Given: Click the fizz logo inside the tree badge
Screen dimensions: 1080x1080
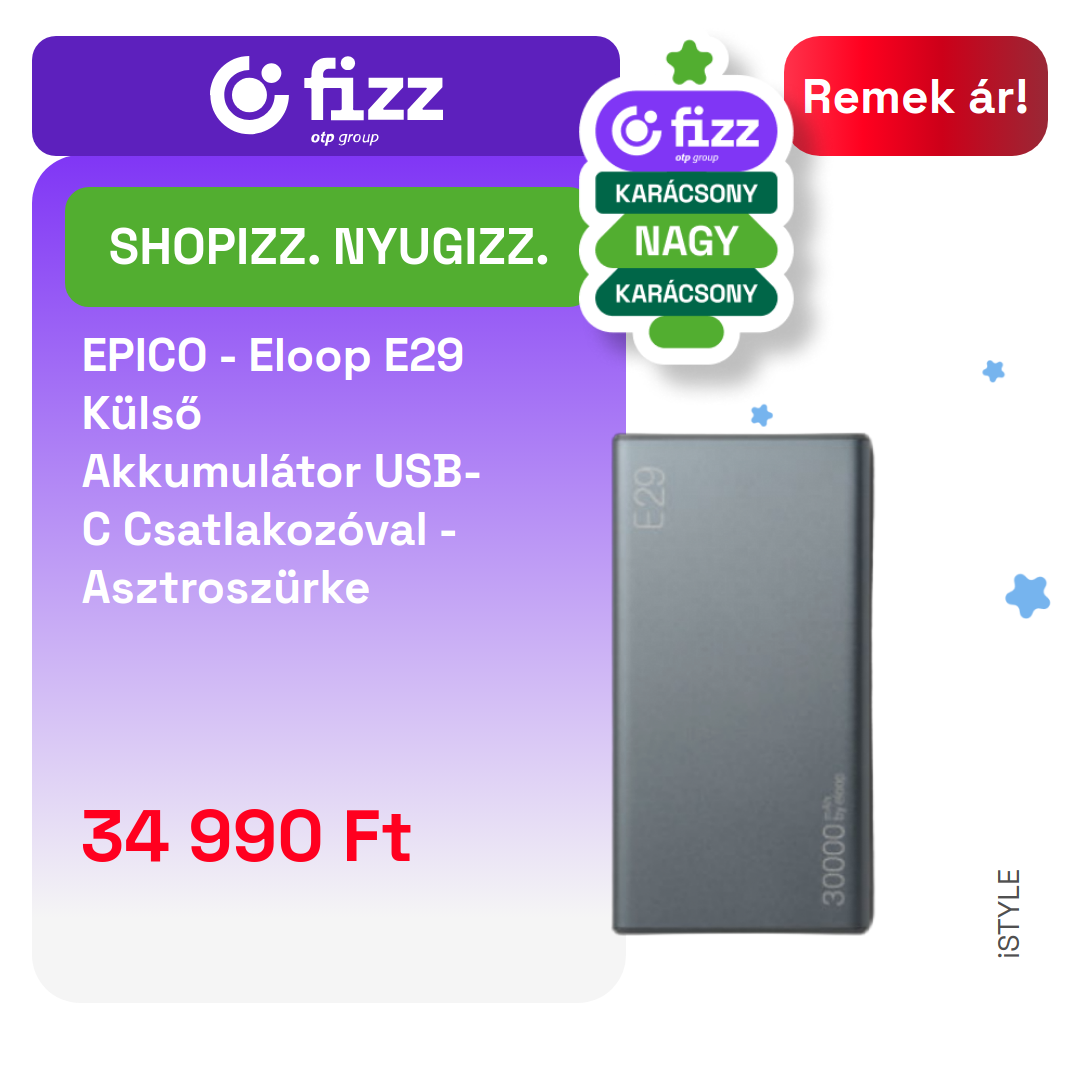Looking at the screenshot, I should point(686,131).
